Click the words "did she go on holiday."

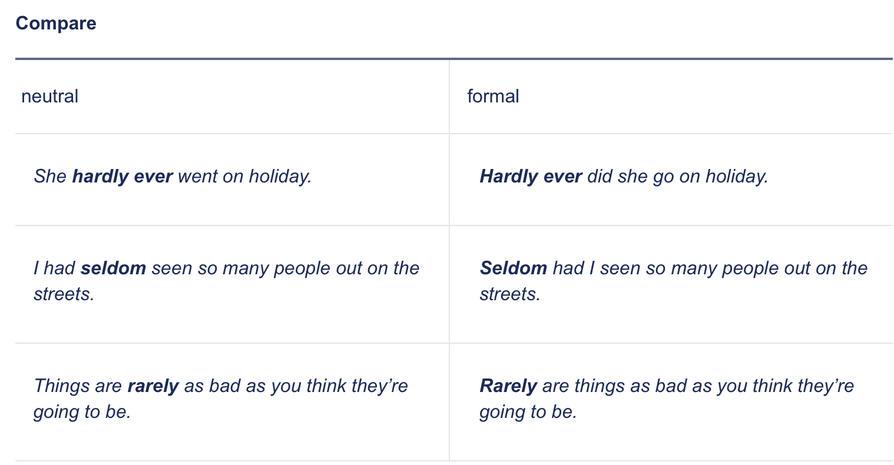[677, 177]
